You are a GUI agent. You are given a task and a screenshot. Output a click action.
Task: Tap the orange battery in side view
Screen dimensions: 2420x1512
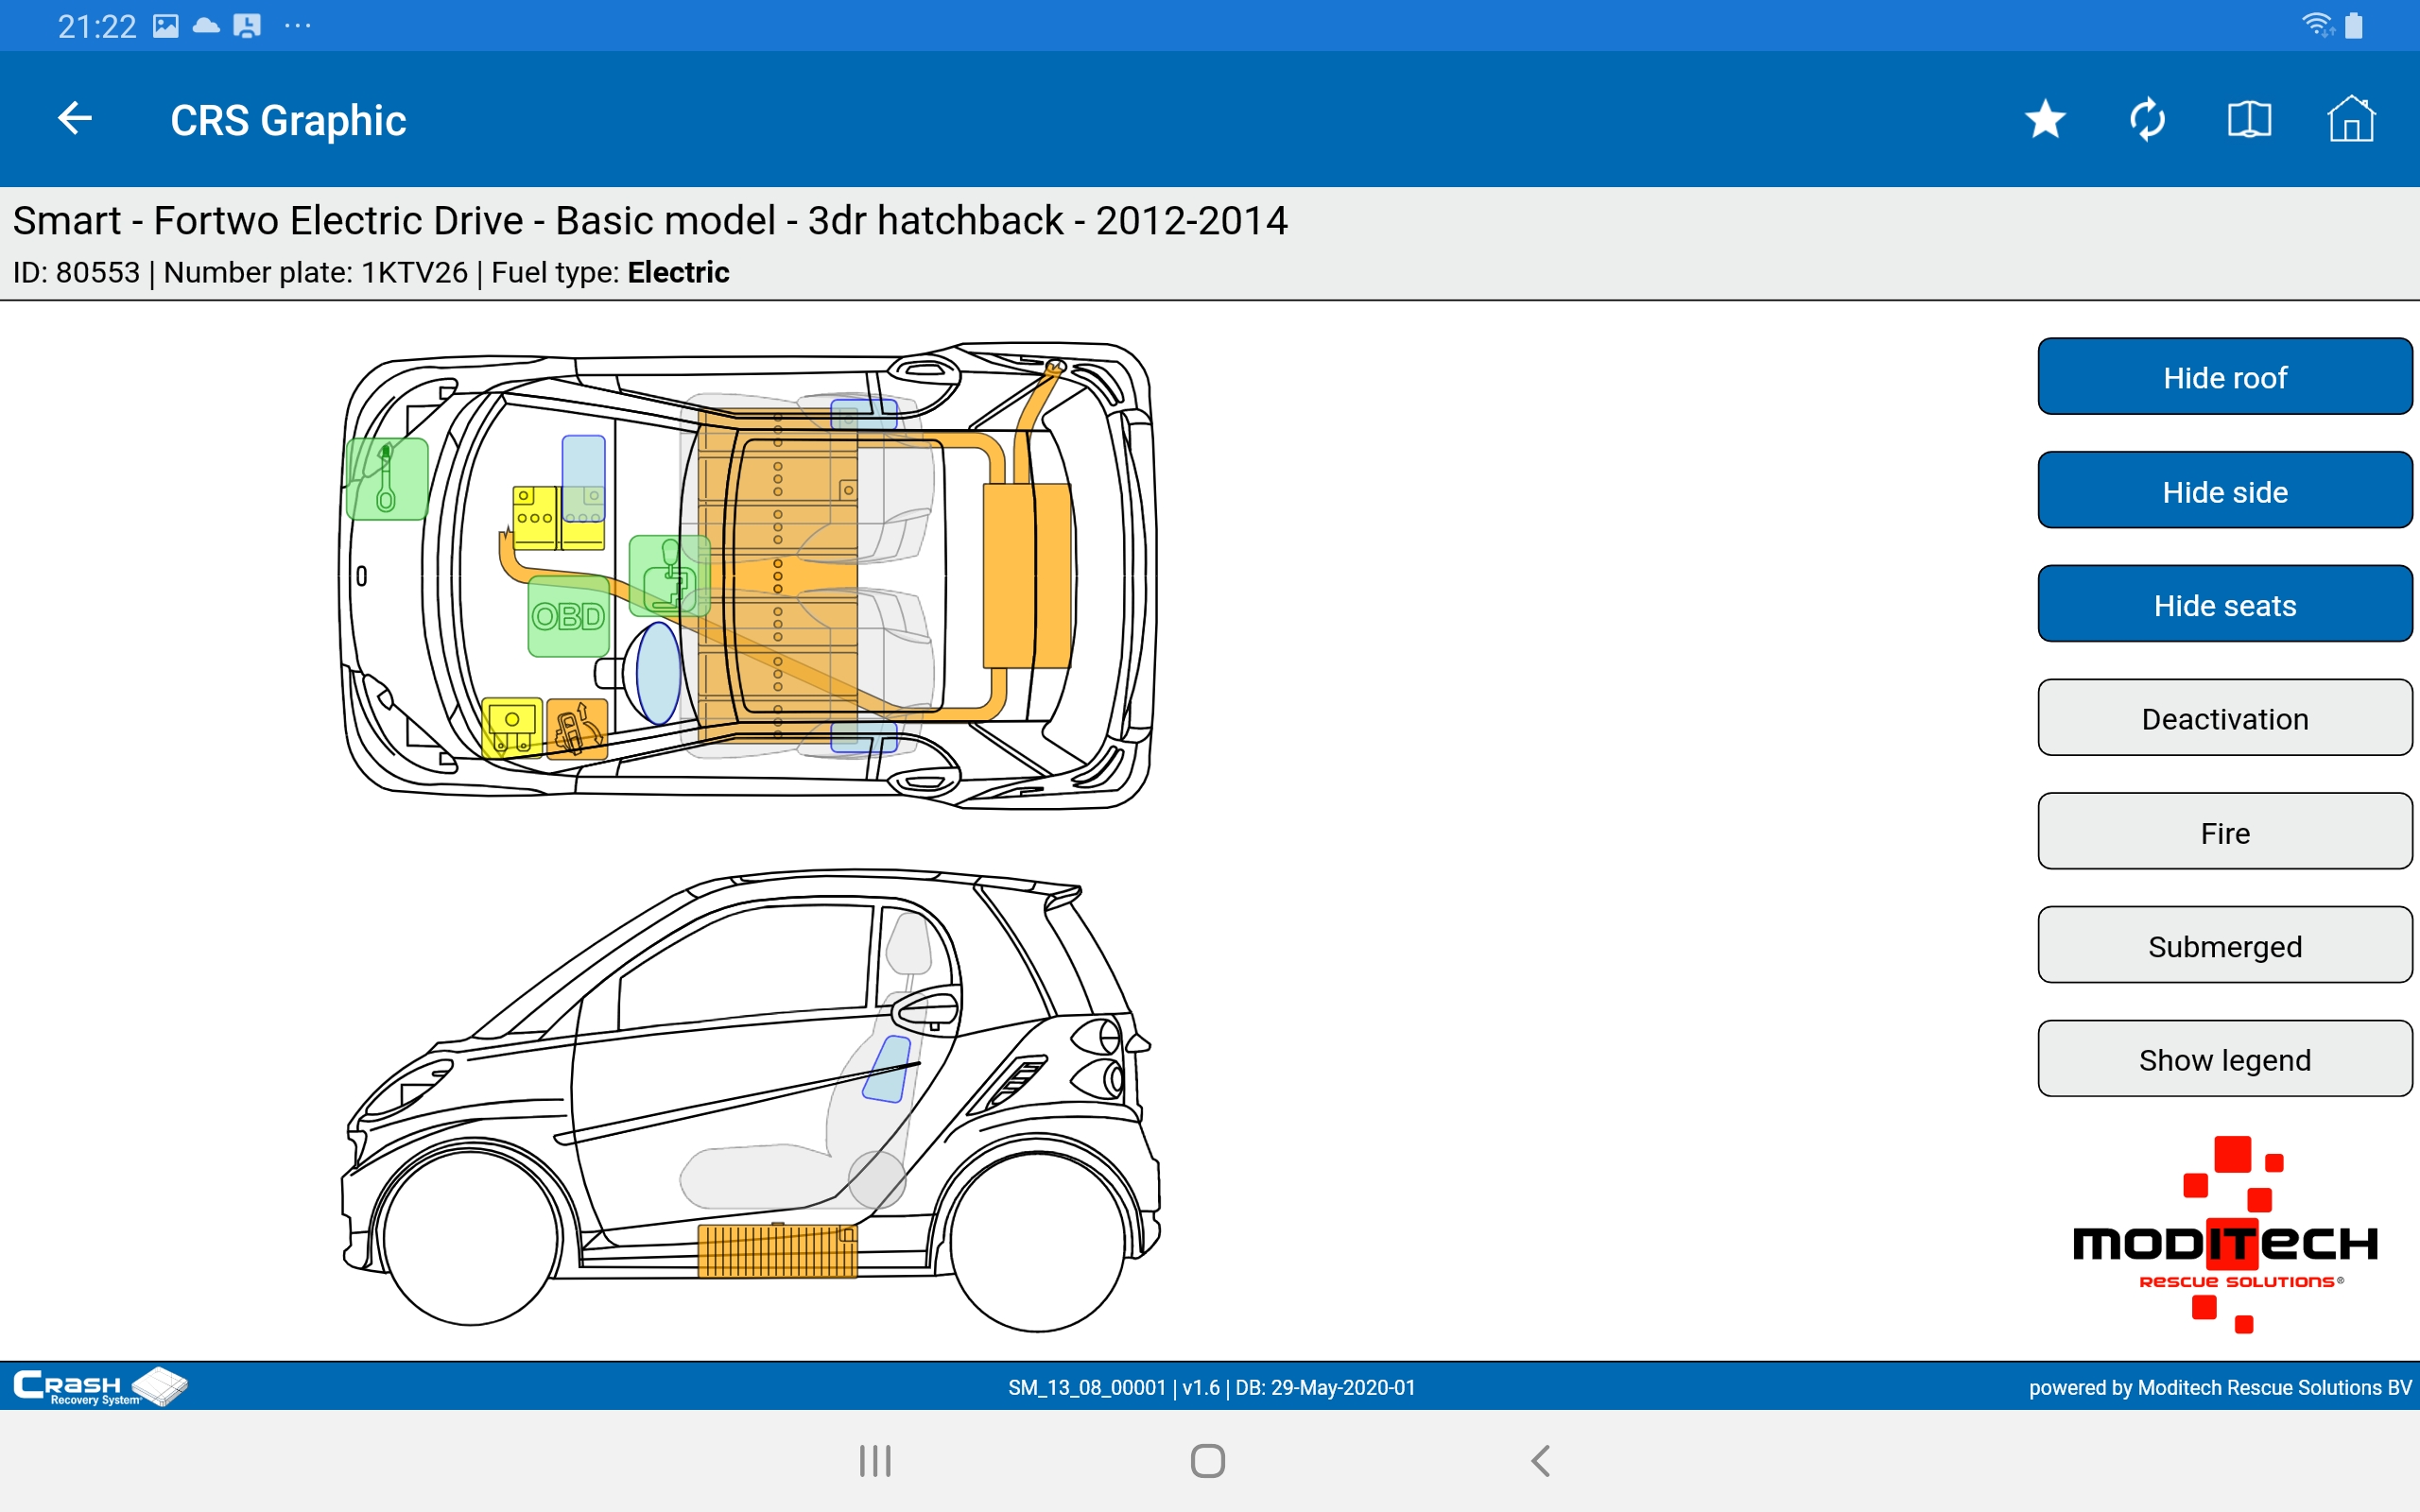click(777, 1250)
